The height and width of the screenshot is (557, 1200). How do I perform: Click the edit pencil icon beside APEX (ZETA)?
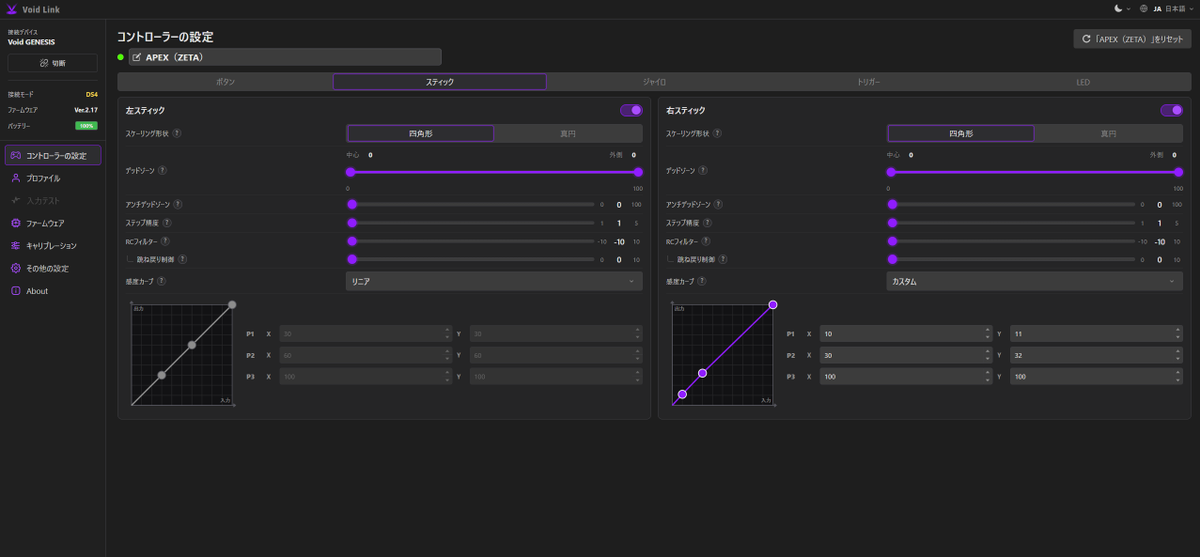tap(137, 57)
